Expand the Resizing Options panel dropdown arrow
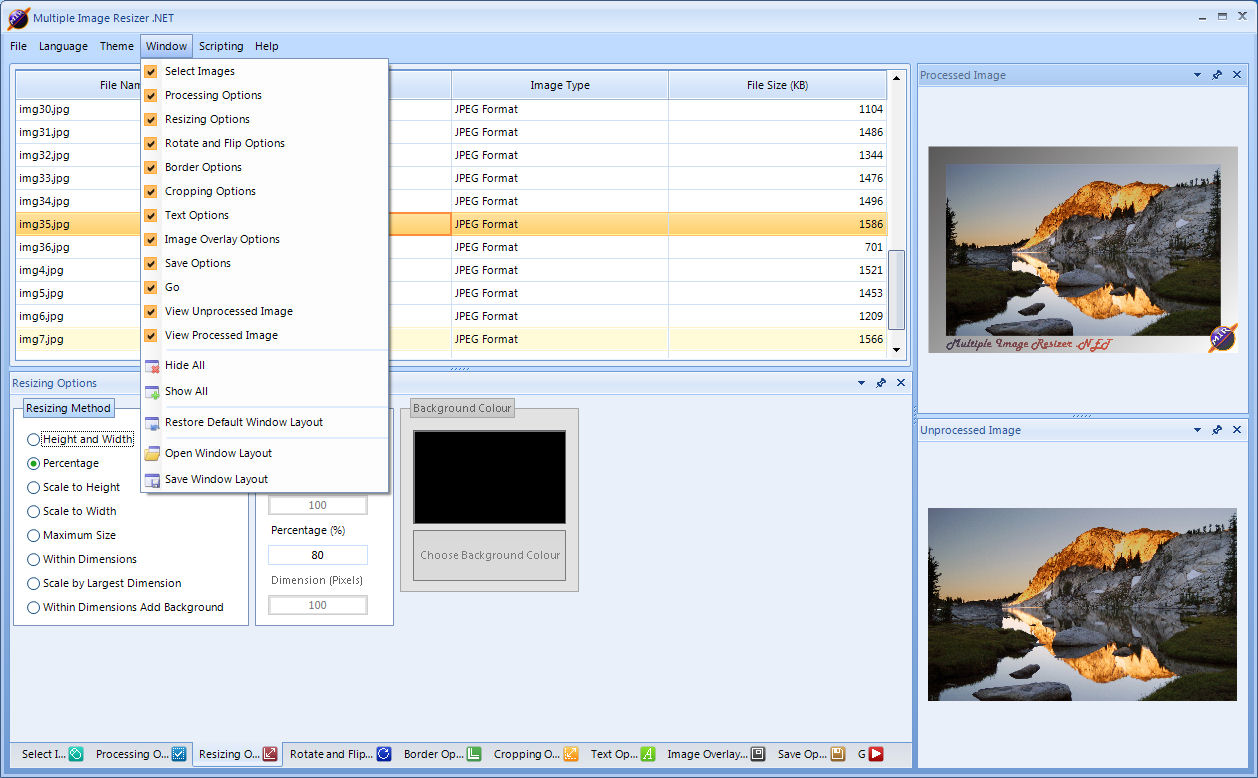Viewport: 1258px width, 778px height. coord(861,383)
